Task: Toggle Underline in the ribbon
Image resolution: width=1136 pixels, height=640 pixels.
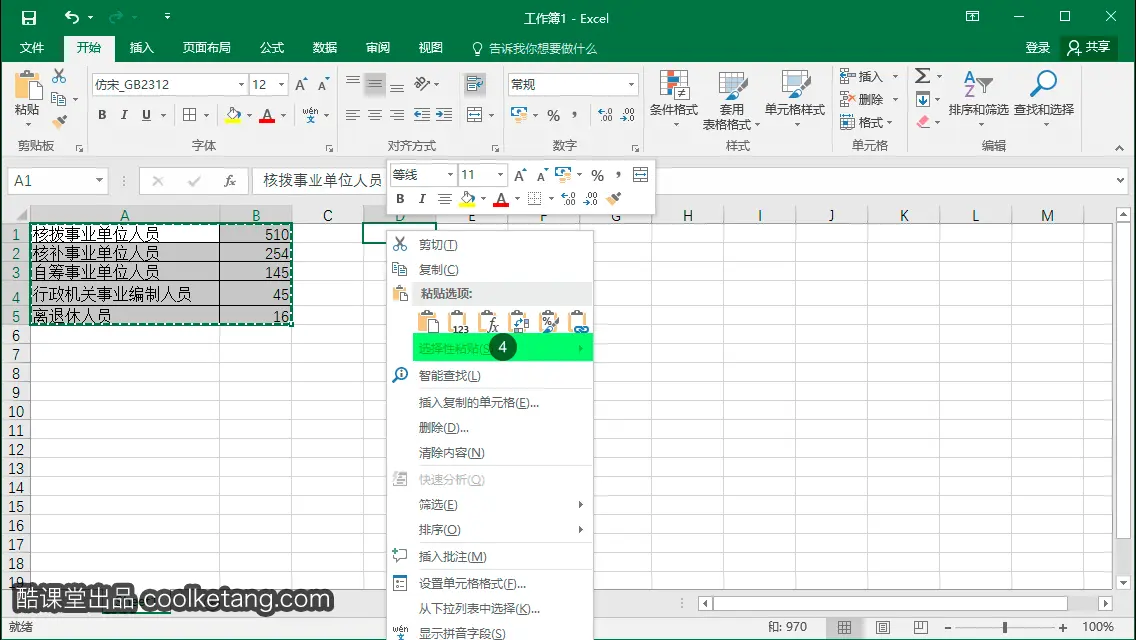Action: click(146, 115)
